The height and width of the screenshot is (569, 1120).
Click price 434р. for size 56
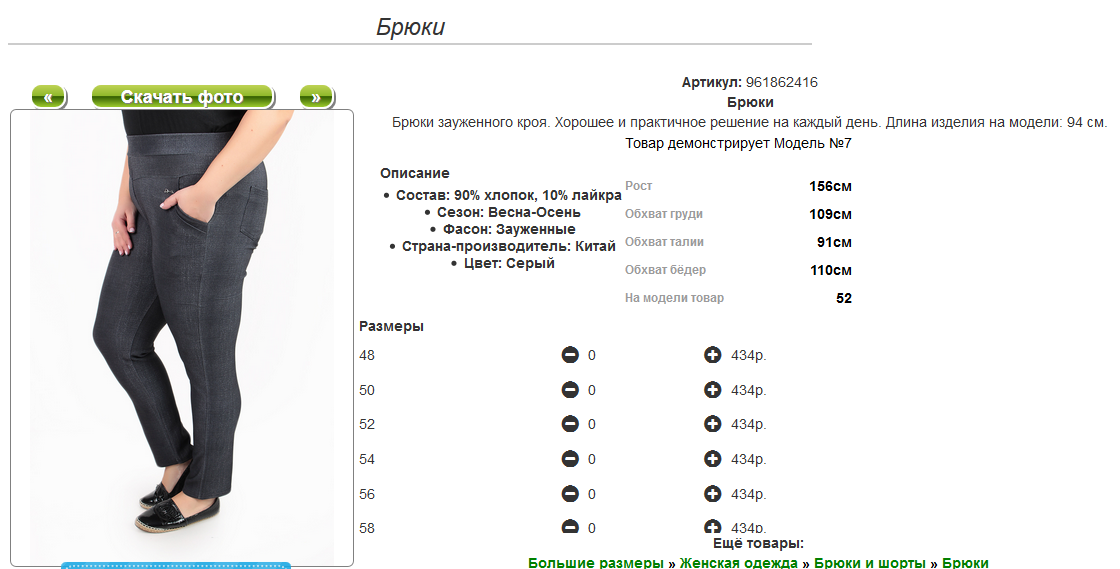(749, 494)
